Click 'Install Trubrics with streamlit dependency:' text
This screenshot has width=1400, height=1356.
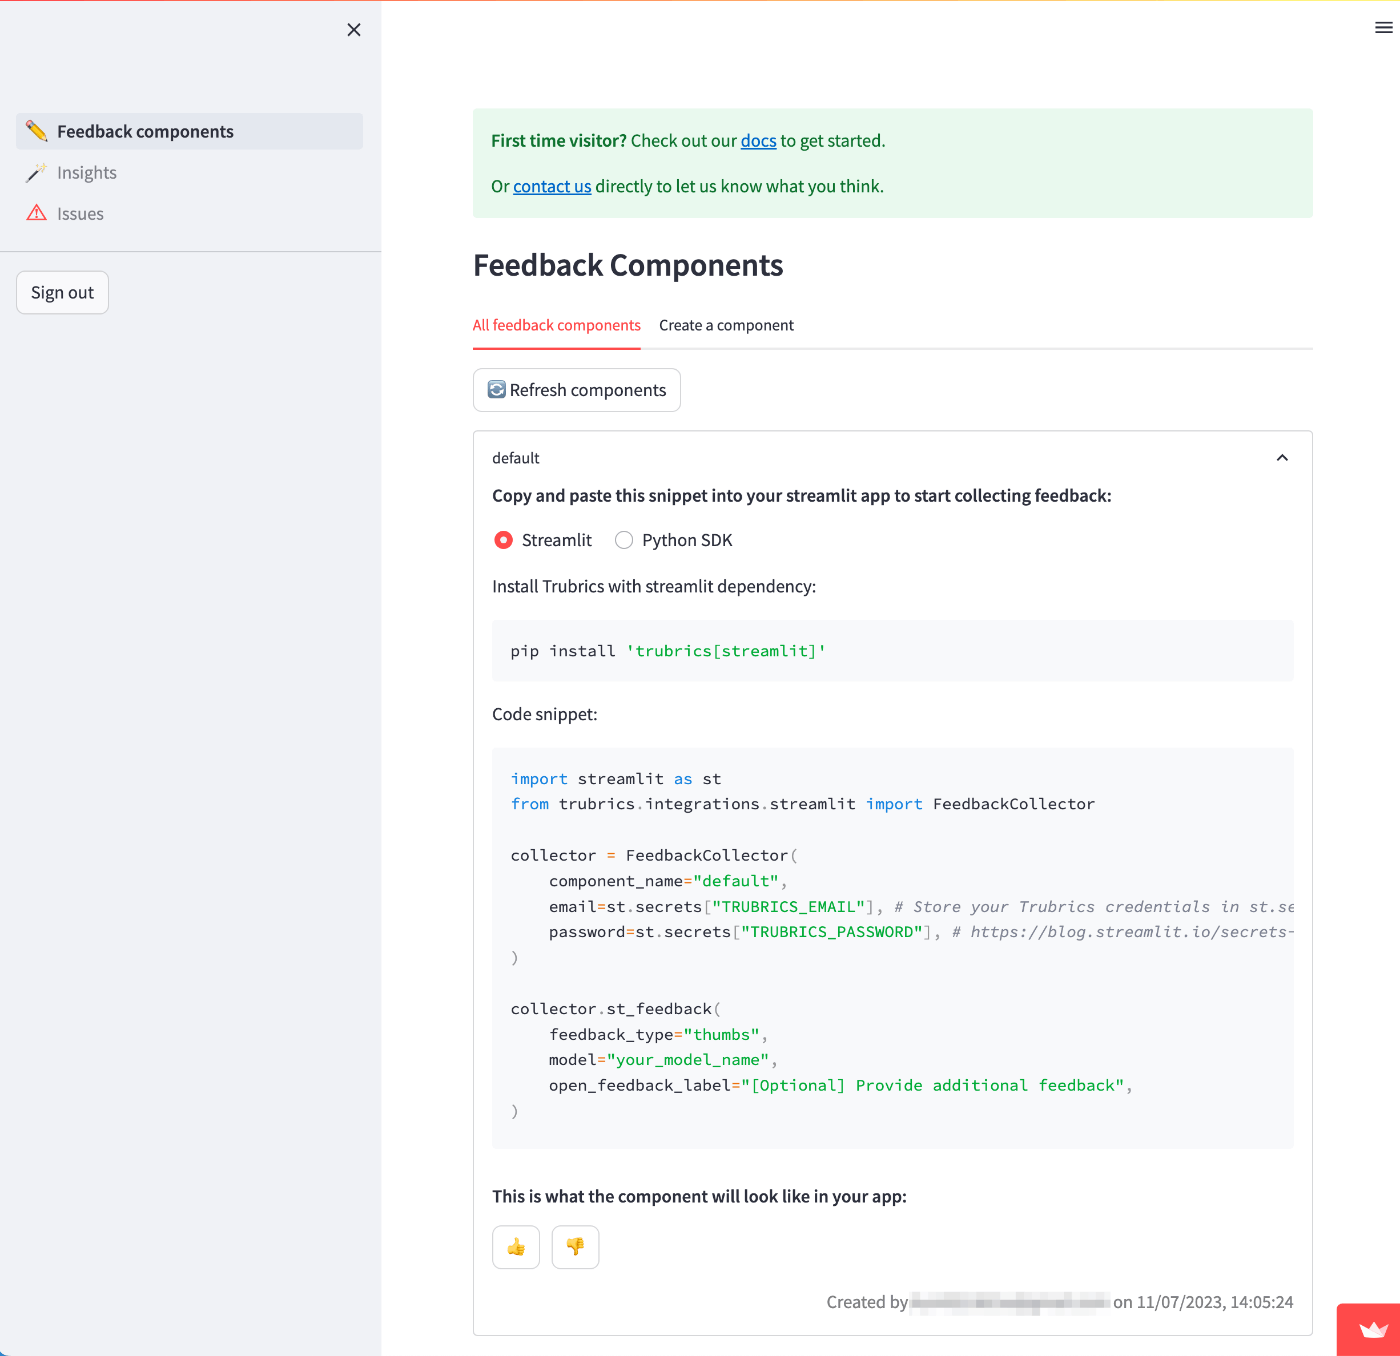pyautogui.click(x=654, y=586)
